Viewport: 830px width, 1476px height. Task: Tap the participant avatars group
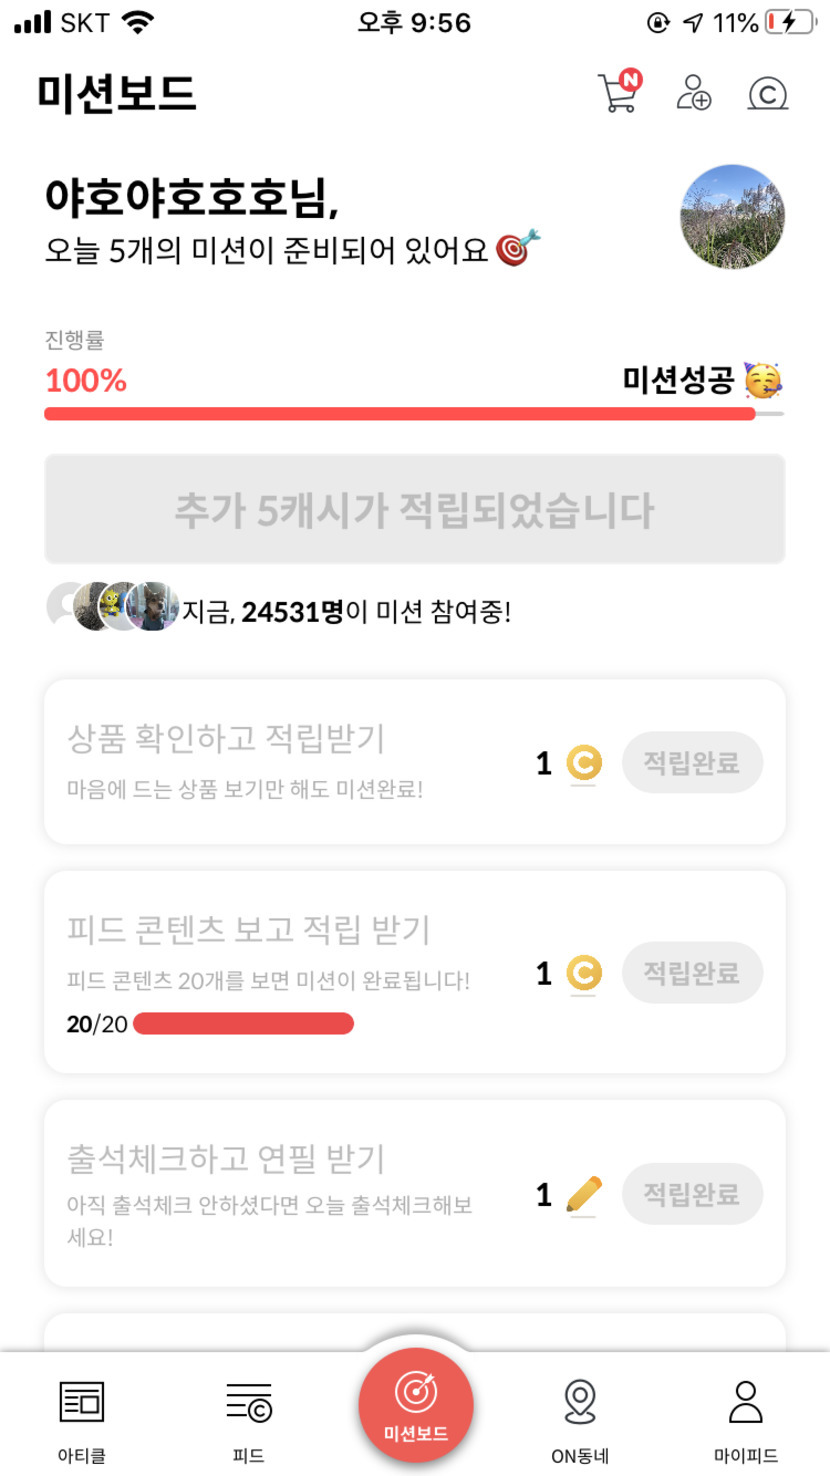point(113,607)
